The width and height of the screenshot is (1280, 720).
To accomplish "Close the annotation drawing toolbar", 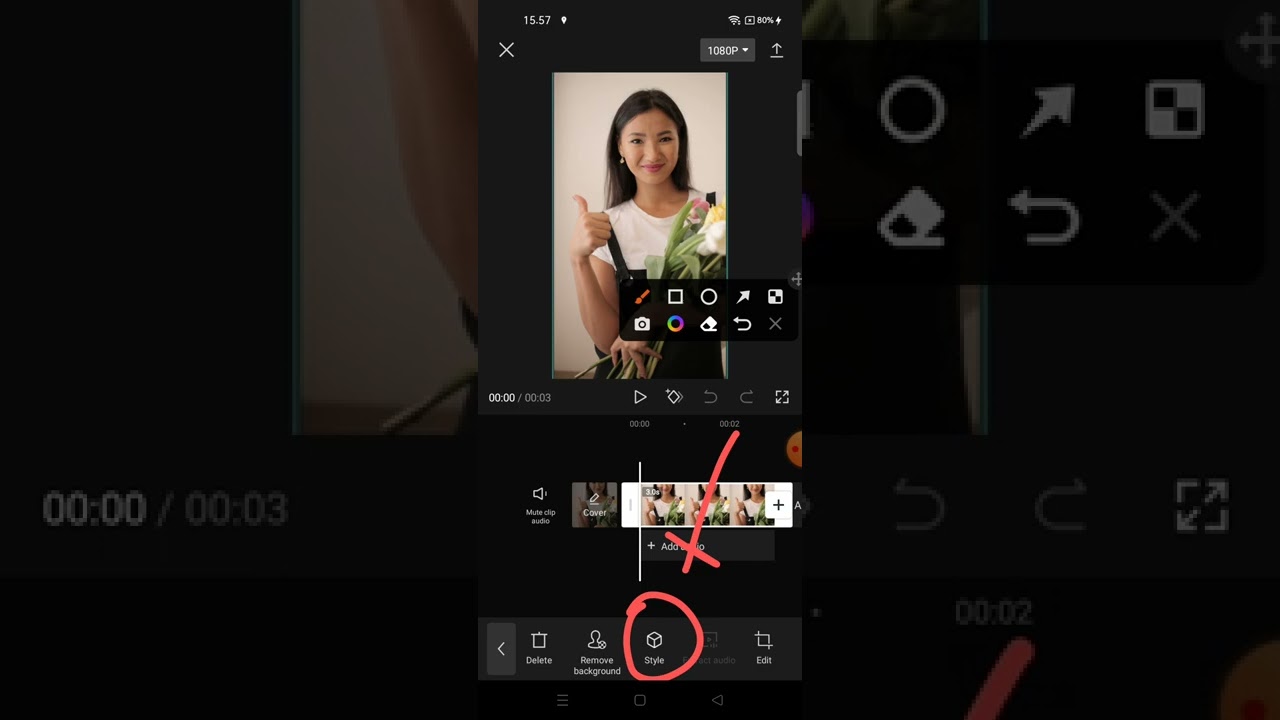I will (775, 324).
